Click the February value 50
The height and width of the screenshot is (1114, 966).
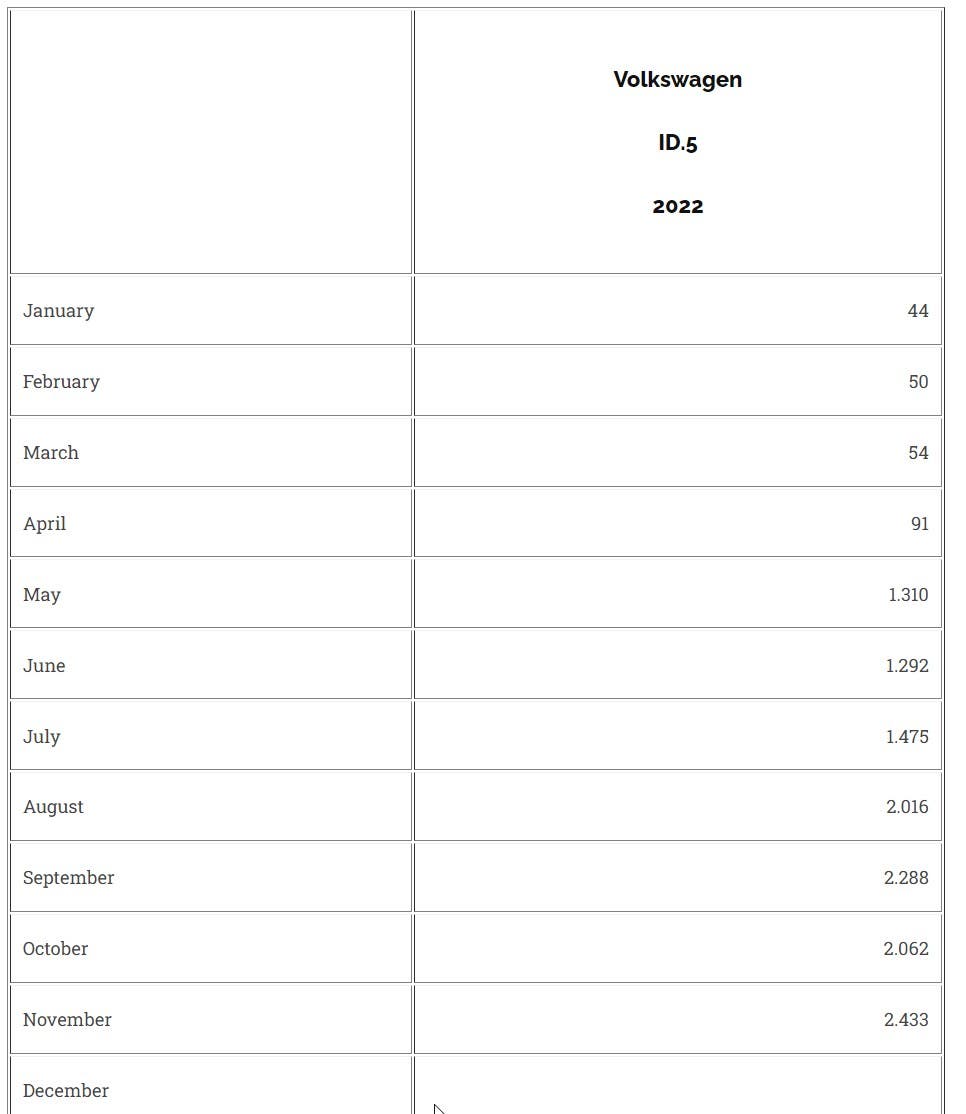coord(917,382)
